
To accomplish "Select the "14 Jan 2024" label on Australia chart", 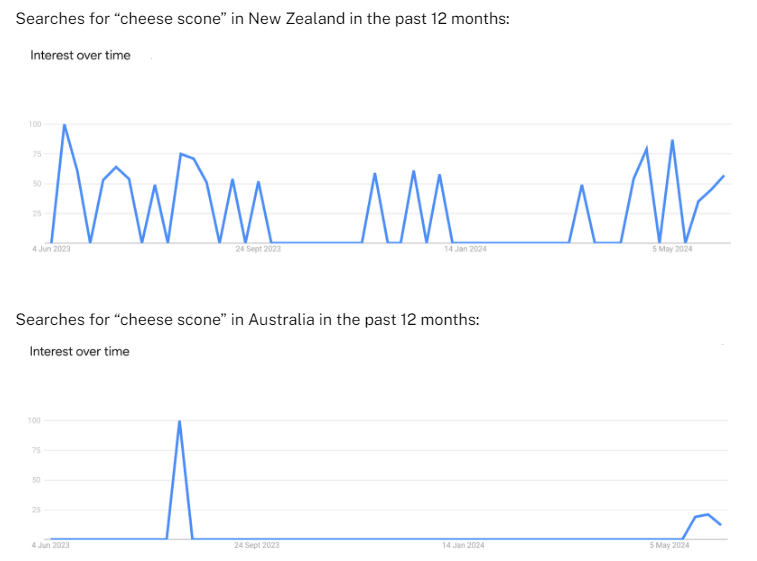I will [x=465, y=545].
